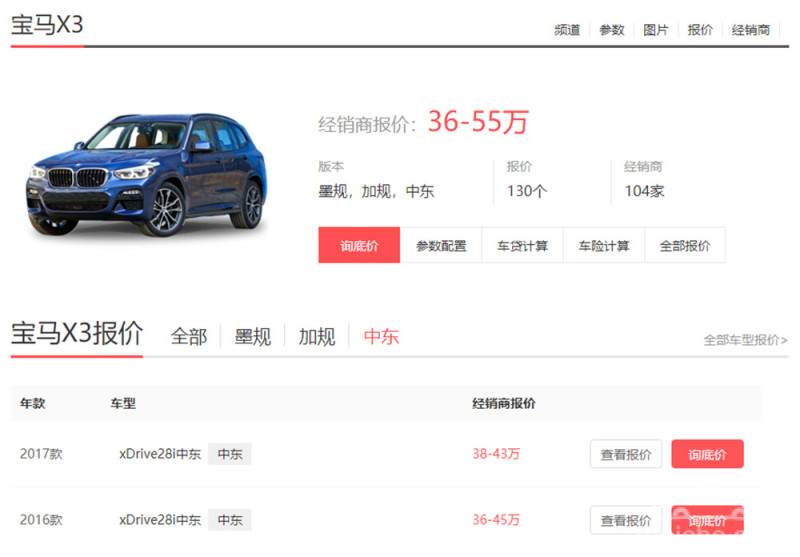Select the 全部 tab in 宝马X3报价

(189, 337)
